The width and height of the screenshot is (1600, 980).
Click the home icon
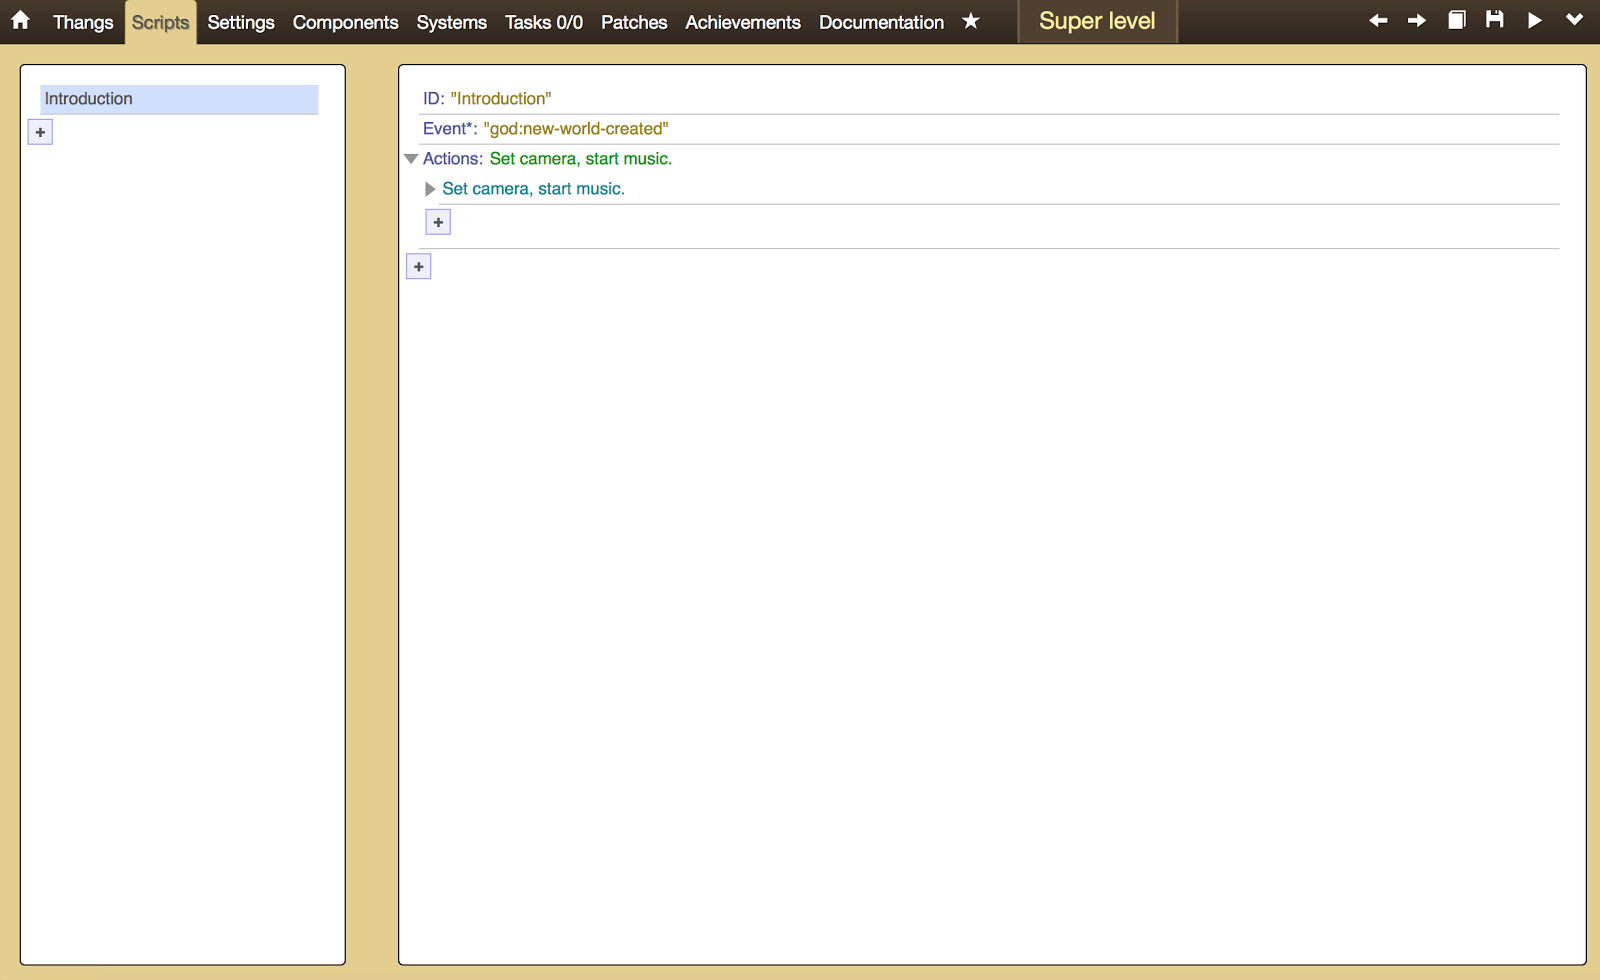(x=20, y=21)
